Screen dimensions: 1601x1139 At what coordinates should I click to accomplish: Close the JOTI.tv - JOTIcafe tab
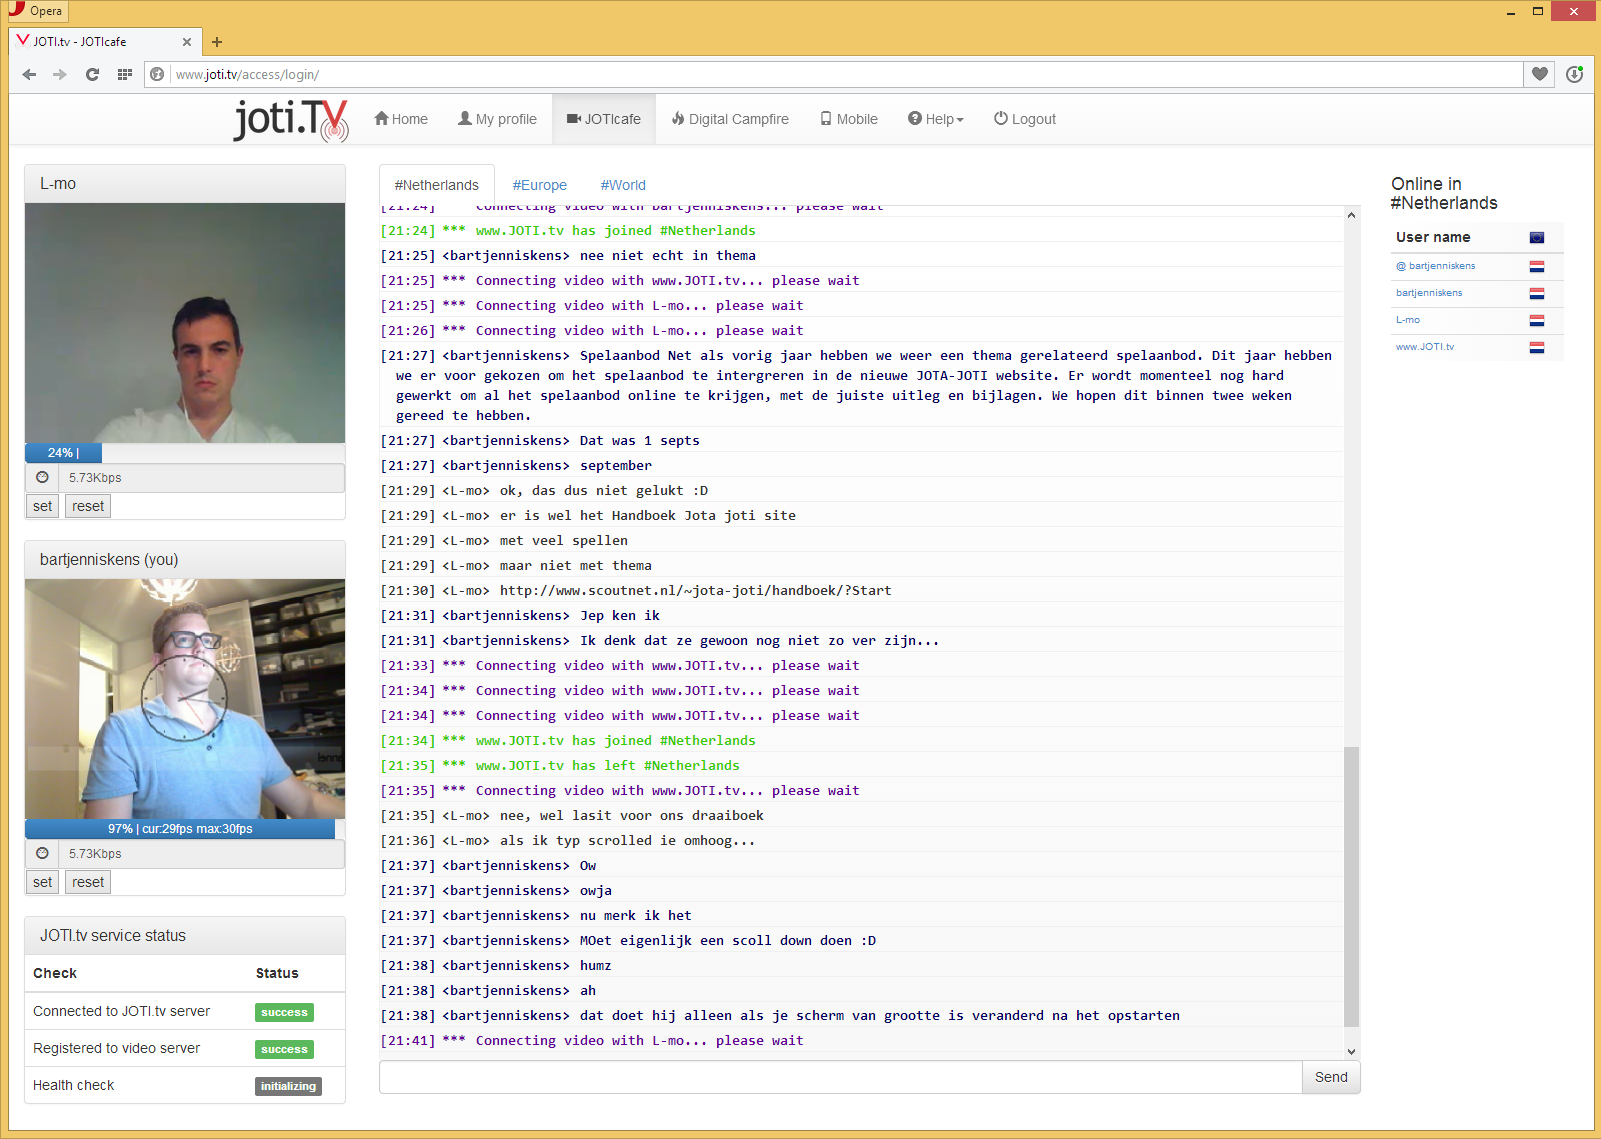(x=187, y=42)
